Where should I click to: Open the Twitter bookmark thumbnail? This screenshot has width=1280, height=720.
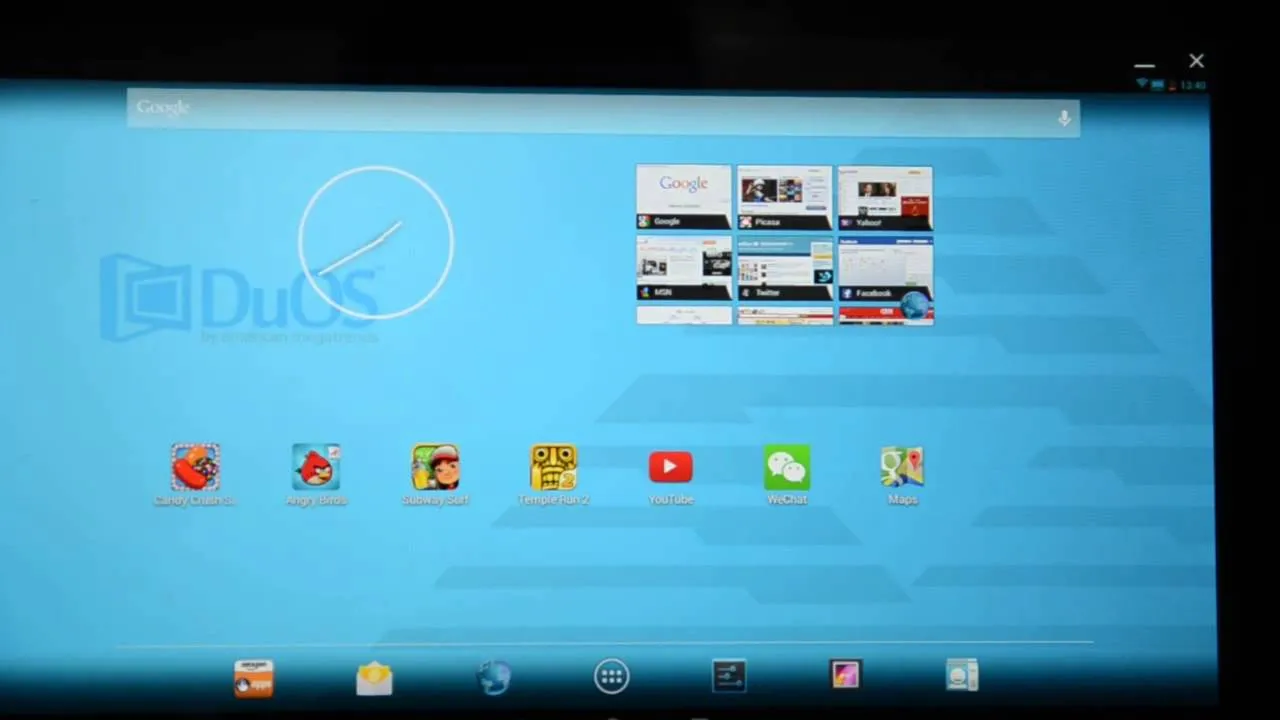(785, 268)
